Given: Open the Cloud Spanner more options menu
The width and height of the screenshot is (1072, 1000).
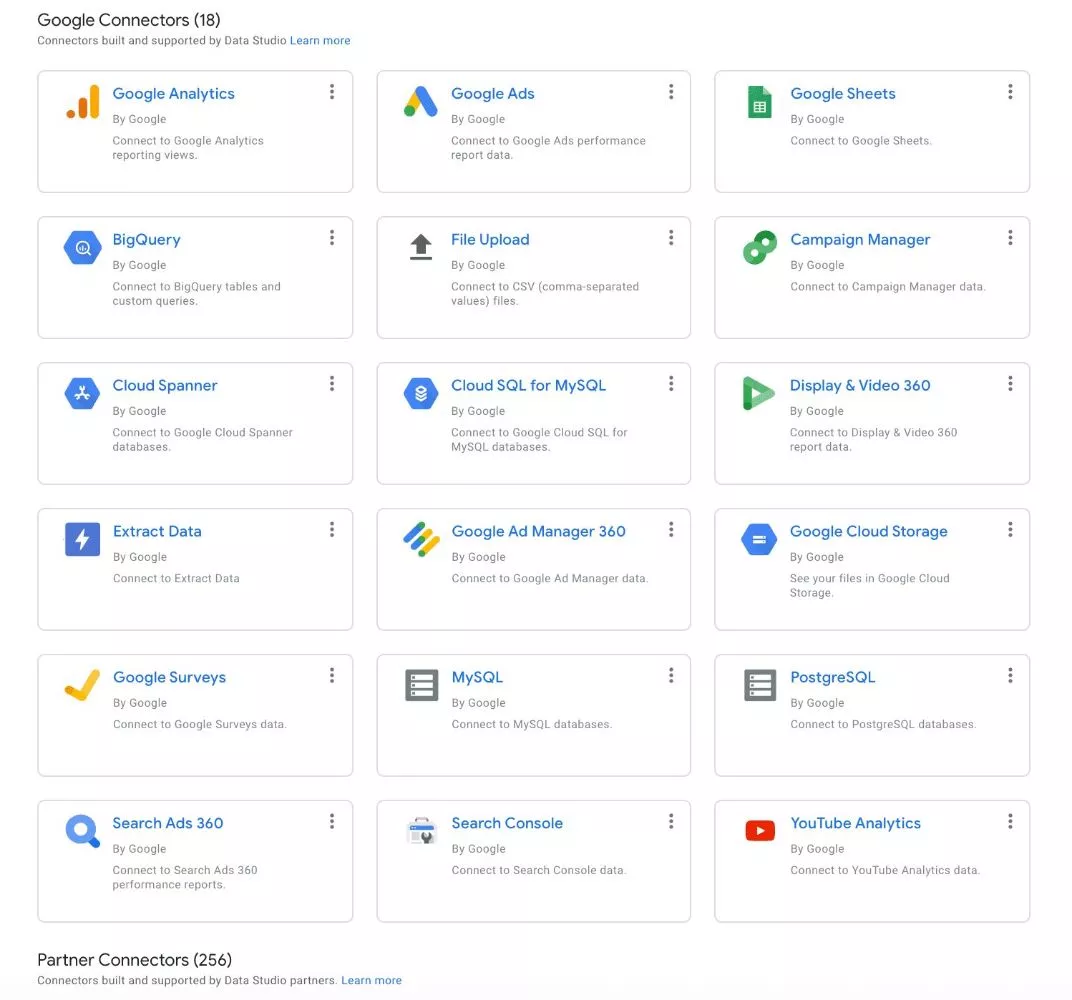Looking at the screenshot, I should 332,383.
